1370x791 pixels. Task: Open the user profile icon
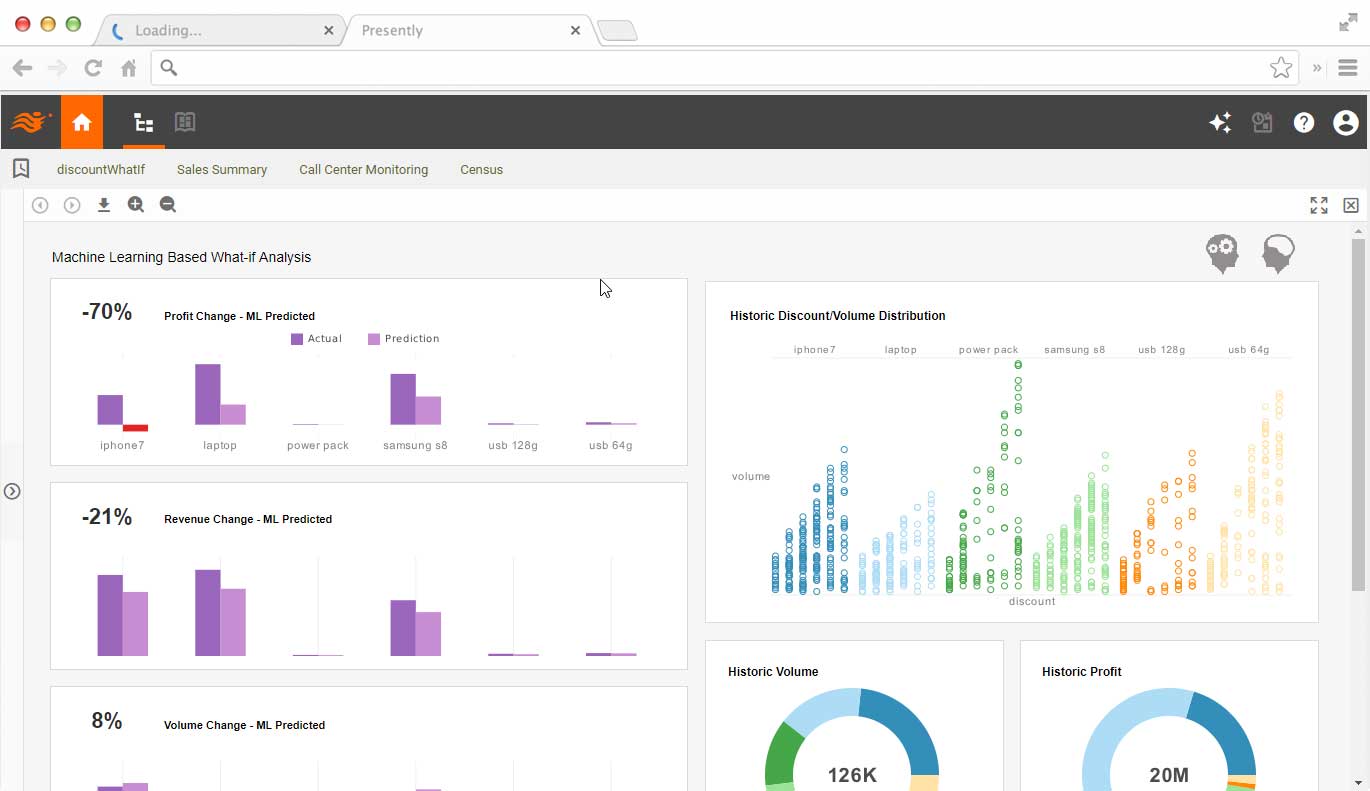click(x=1345, y=122)
